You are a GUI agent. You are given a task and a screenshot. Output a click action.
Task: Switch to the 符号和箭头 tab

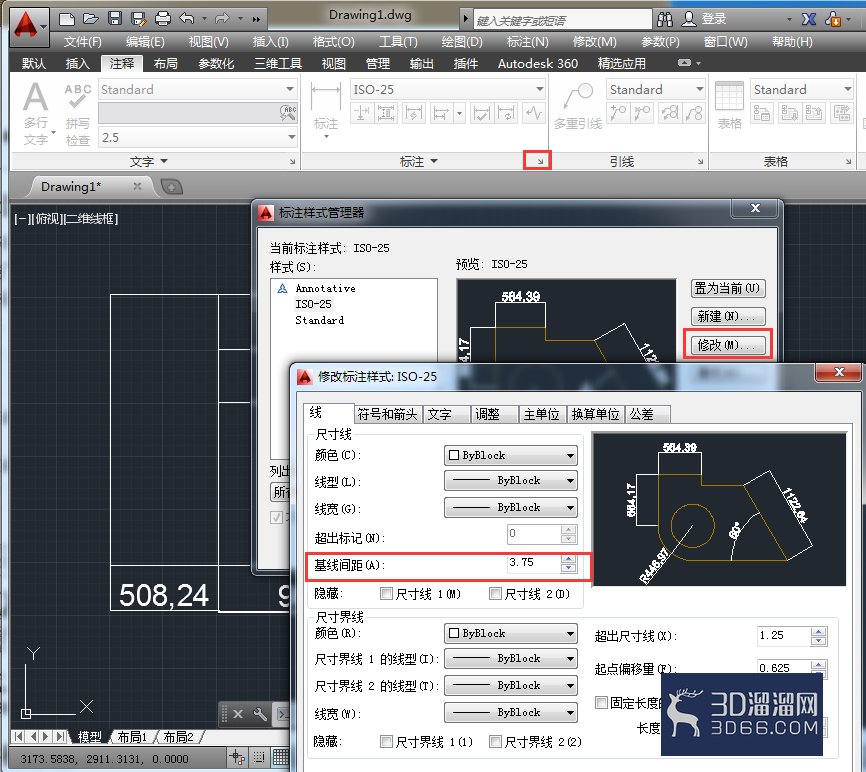pyautogui.click(x=388, y=414)
